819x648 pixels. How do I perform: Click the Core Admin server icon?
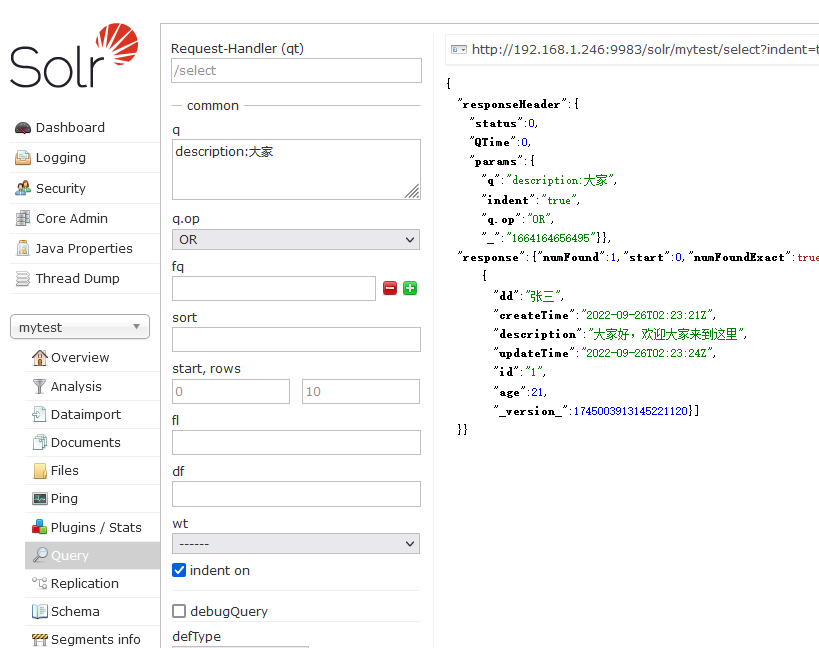22,218
